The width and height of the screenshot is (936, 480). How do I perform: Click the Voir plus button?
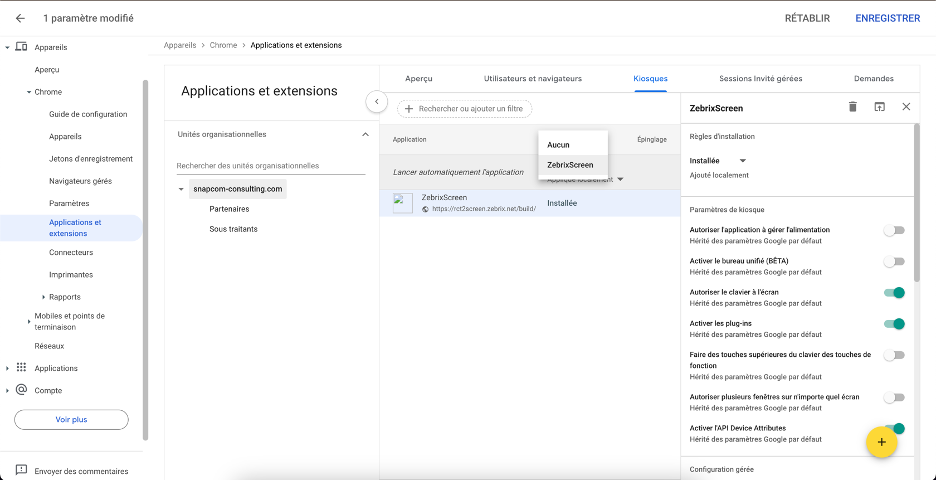coord(71,420)
